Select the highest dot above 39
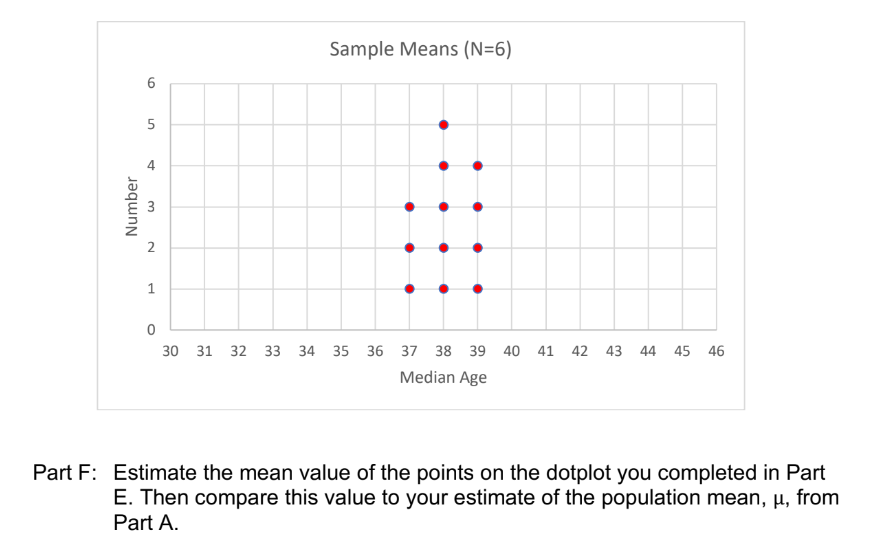This screenshot has width=882, height=541. click(477, 166)
